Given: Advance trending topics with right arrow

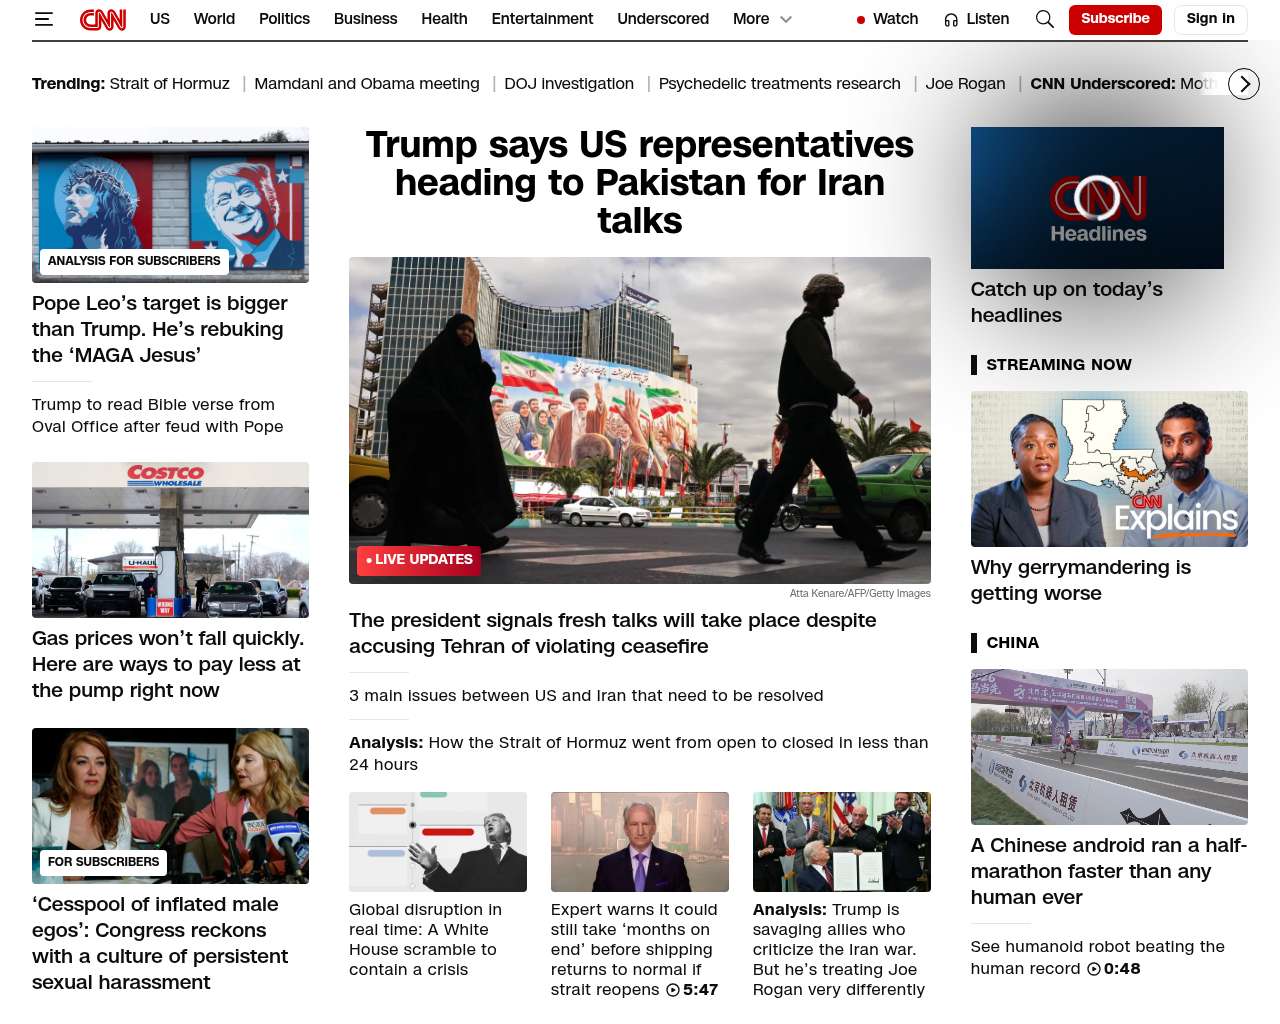Looking at the screenshot, I should click(x=1244, y=84).
